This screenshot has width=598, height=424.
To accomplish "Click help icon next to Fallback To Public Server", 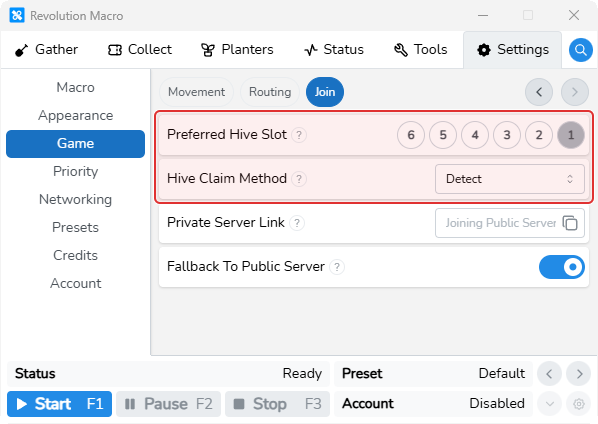I will 337,267.
